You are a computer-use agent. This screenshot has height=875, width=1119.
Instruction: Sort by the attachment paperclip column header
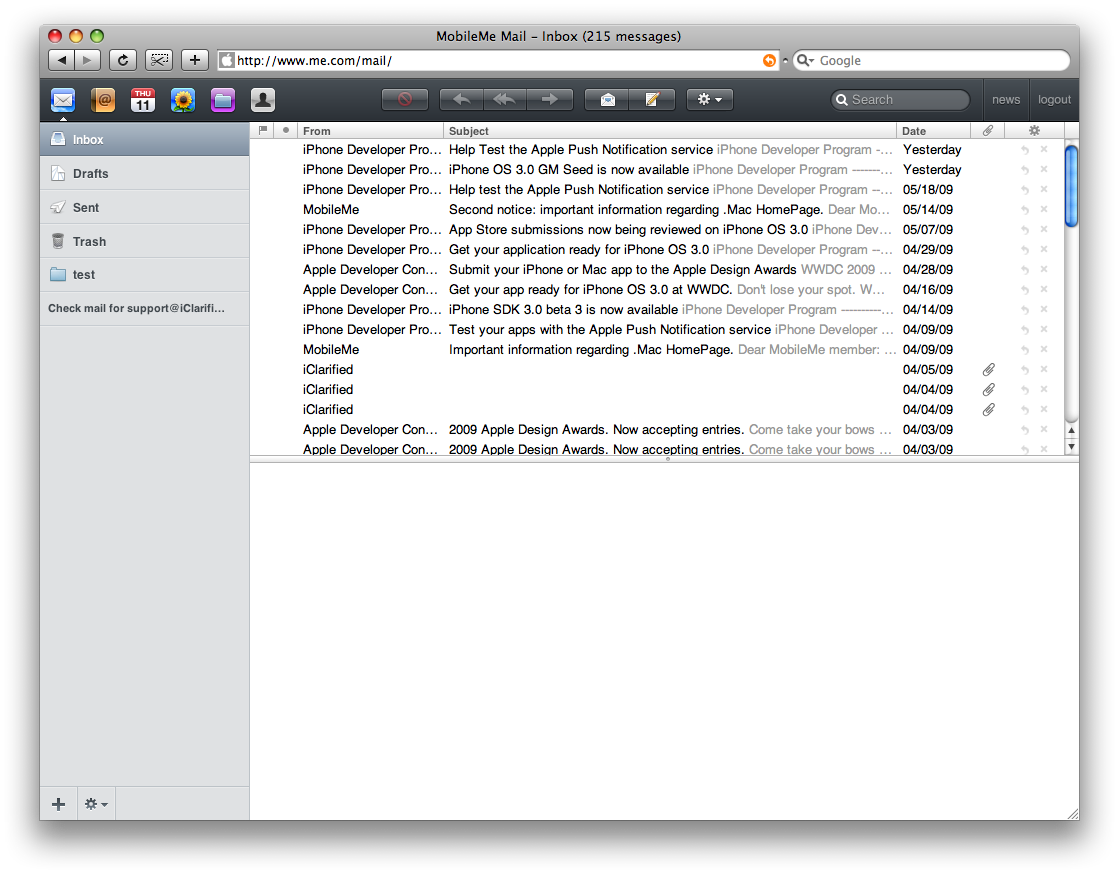pos(988,131)
